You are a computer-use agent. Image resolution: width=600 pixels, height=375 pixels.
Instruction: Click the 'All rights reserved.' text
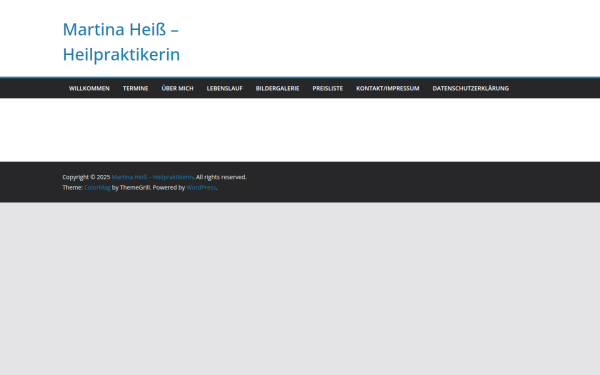[221, 177]
